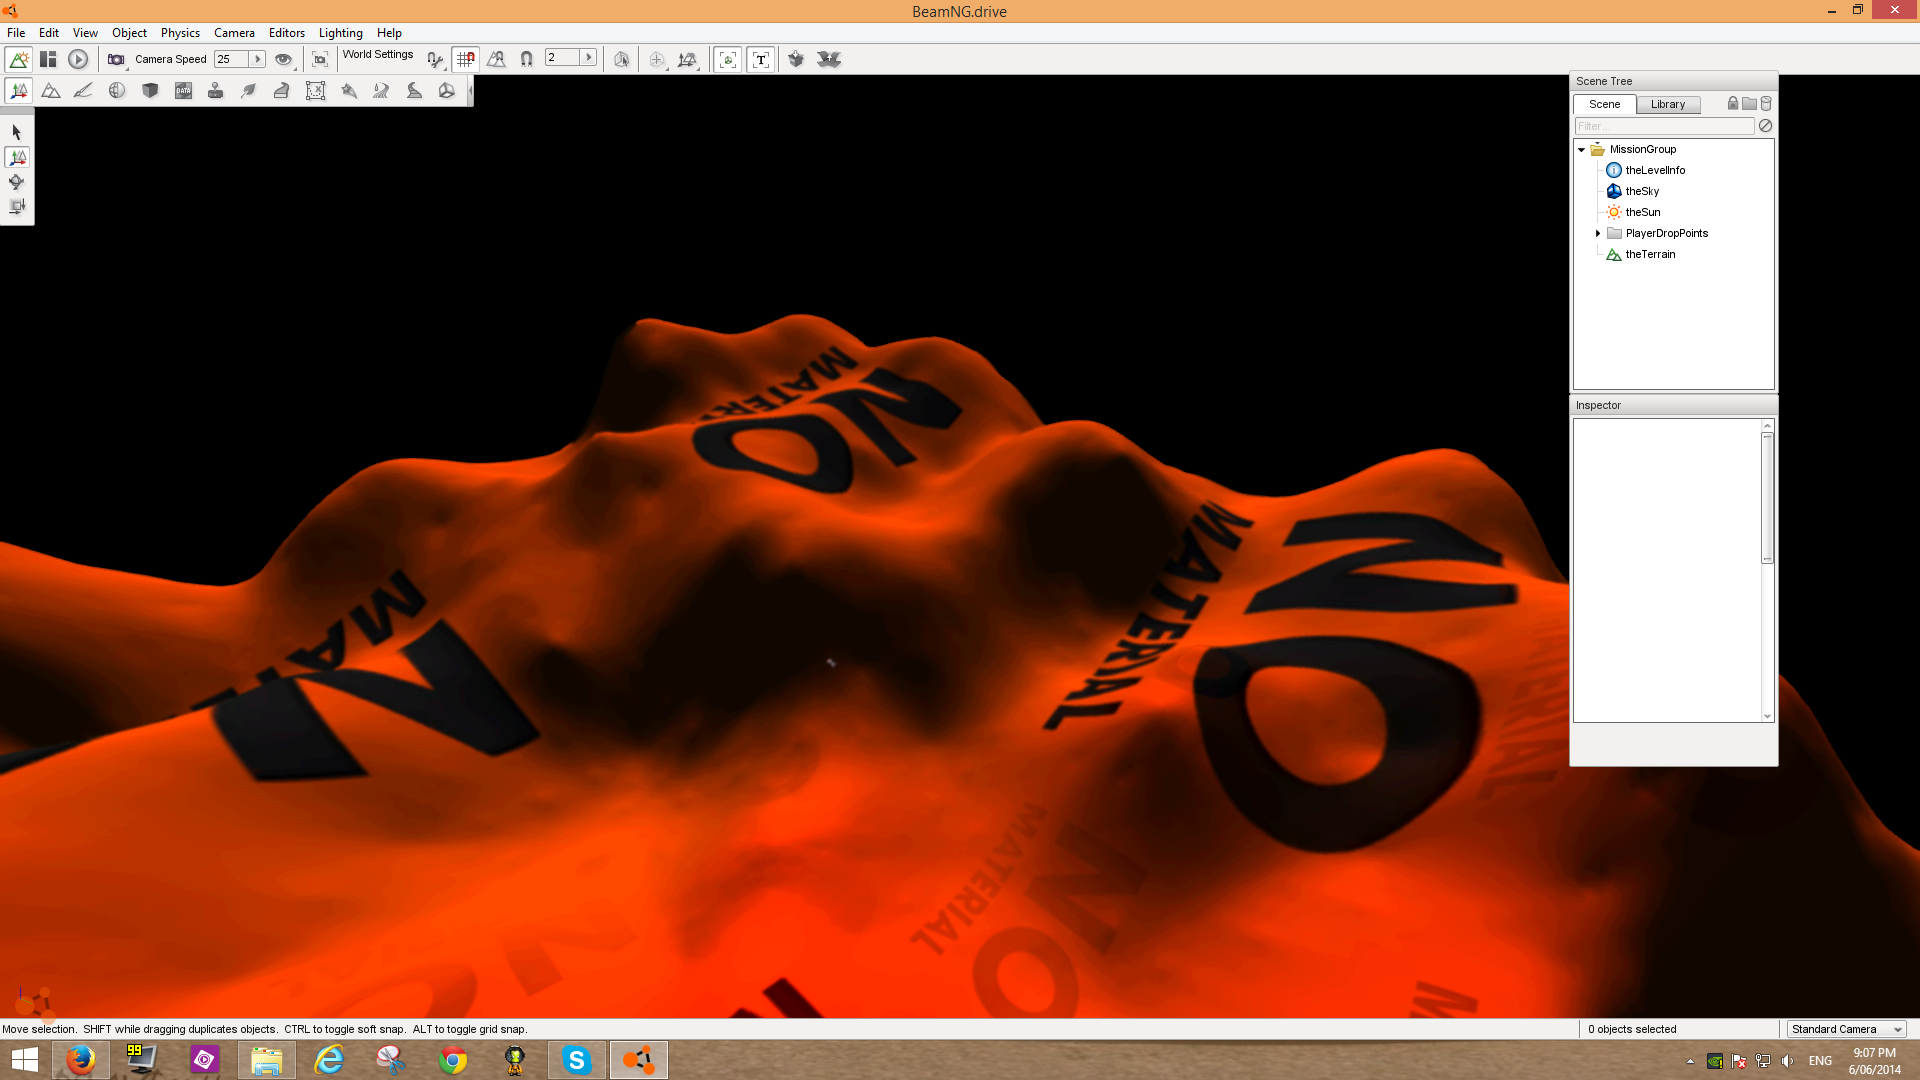Select theTerrain in scene tree
Screen dimensions: 1920x1080
[1650, 255]
